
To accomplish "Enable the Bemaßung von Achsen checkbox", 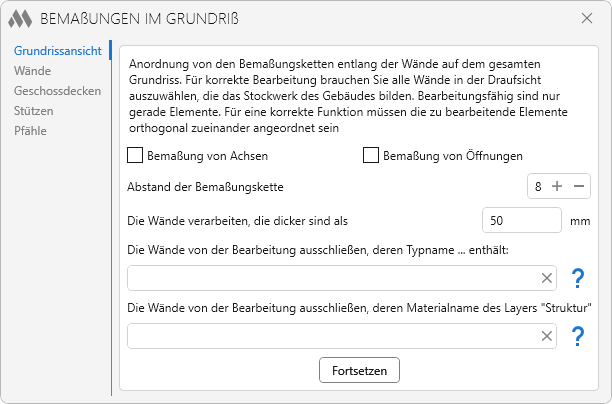I will click(136, 155).
